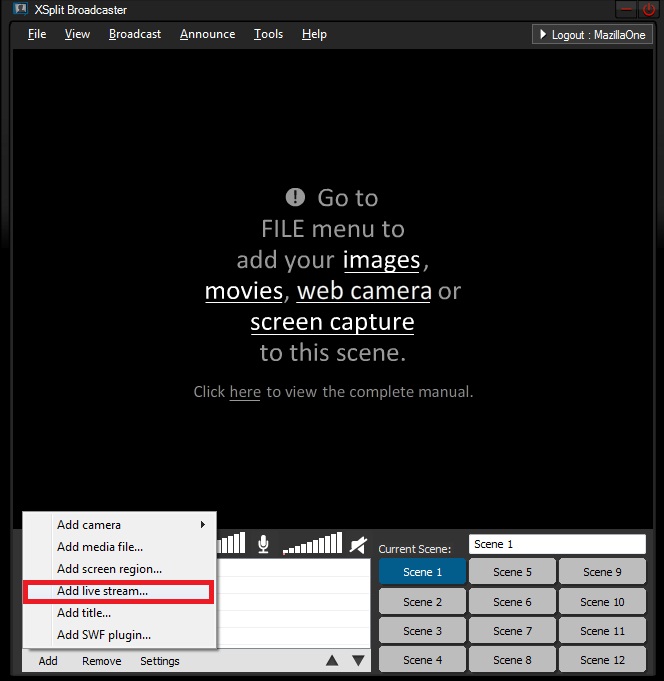Switch to Scene 6
The width and height of the screenshot is (664, 681).
click(x=512, y=602)
